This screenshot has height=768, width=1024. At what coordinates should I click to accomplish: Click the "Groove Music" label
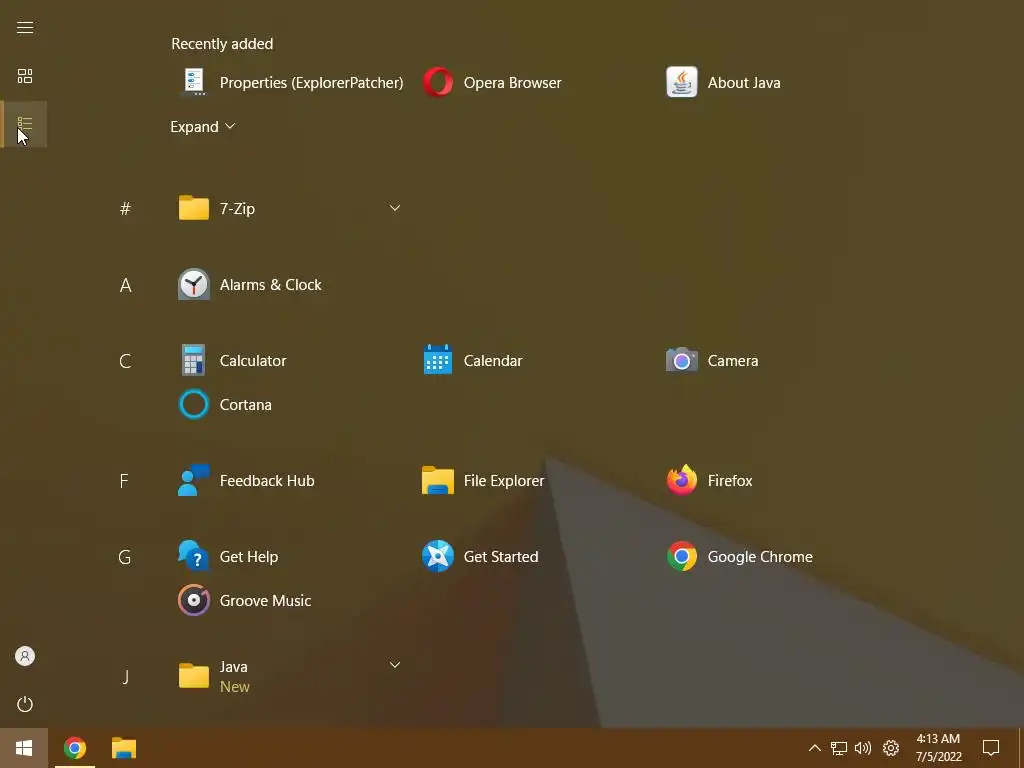click(x=265, y=600)
